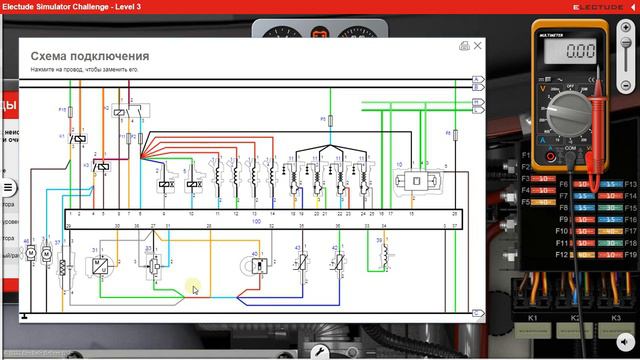Print the wiring diagram

click(x=464, y=46)
